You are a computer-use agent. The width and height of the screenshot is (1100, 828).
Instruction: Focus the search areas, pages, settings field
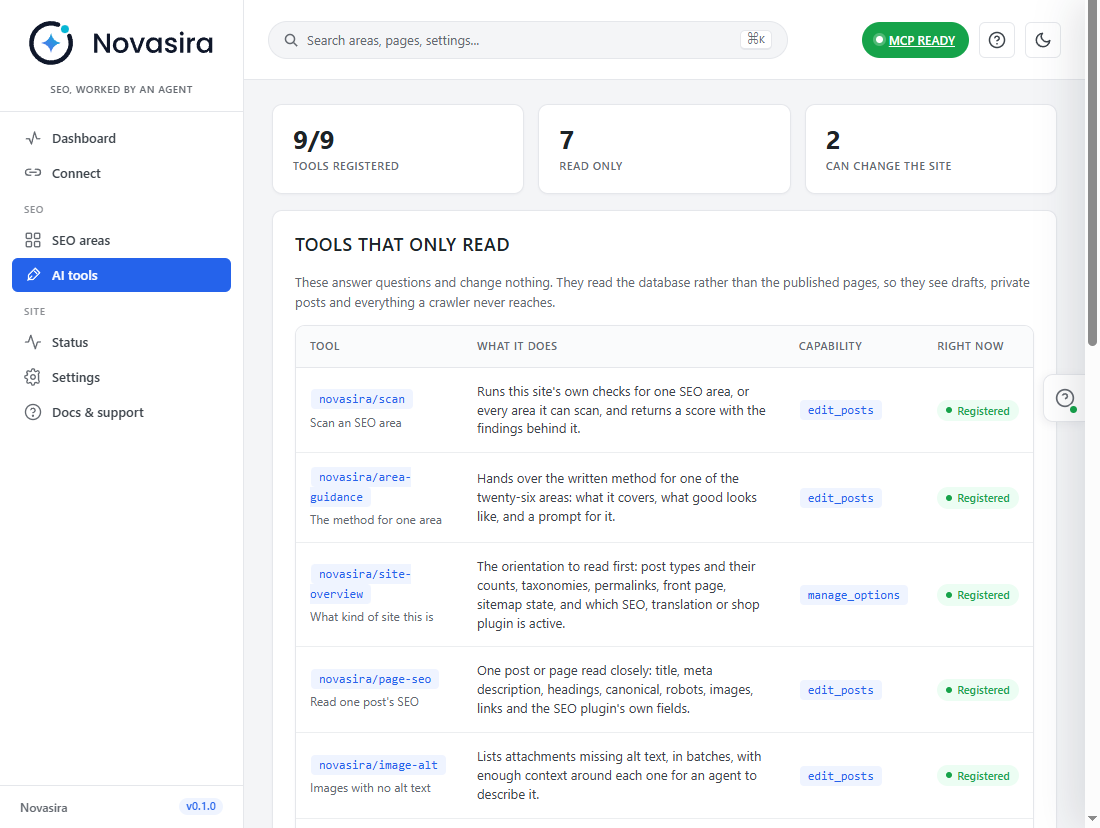[528, 40]
